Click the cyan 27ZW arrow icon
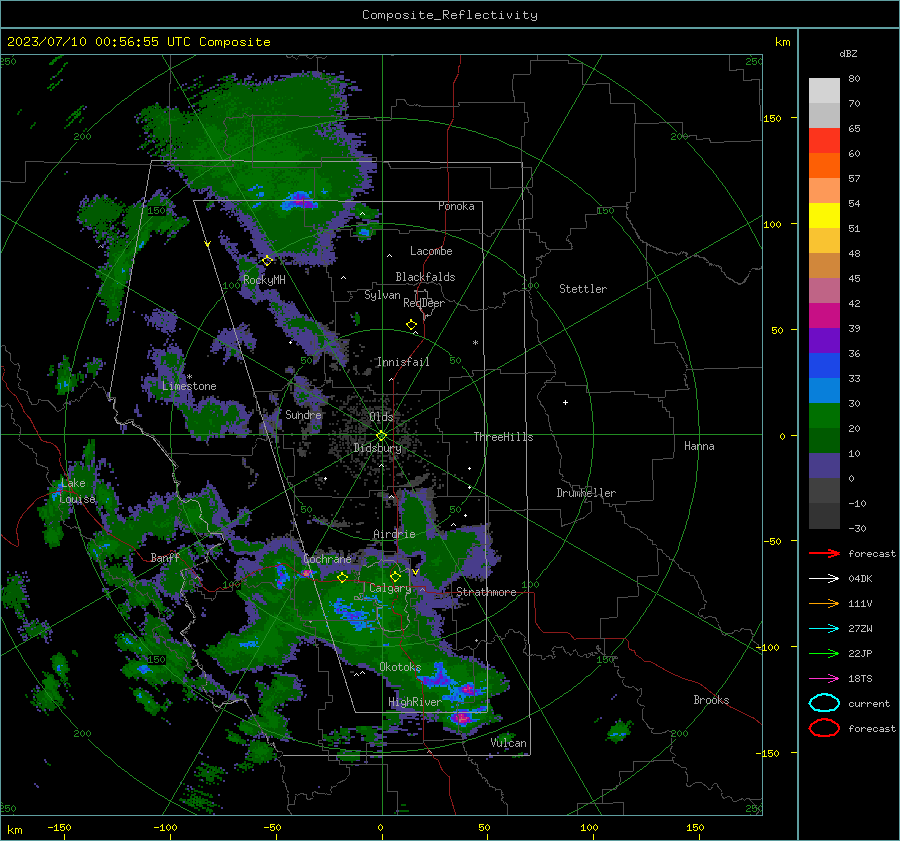This screenshot has width=900, height=841. pos(824,629)
